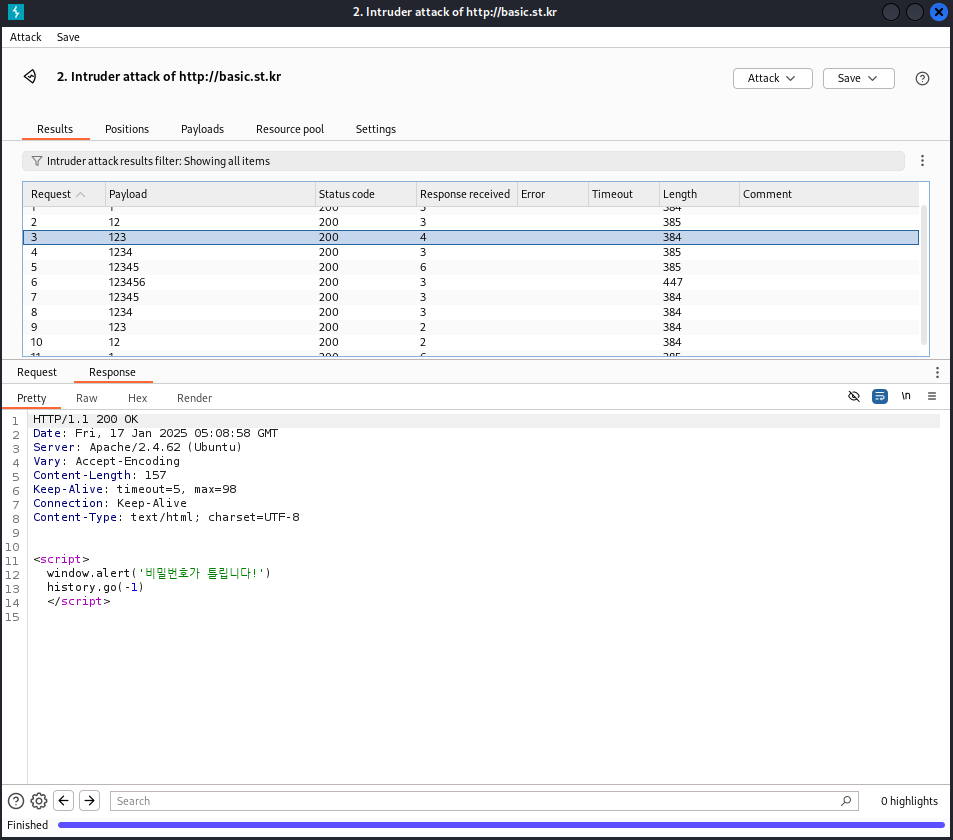Open the help icon near Save button

pyautogui.click(x=922, y=78)
